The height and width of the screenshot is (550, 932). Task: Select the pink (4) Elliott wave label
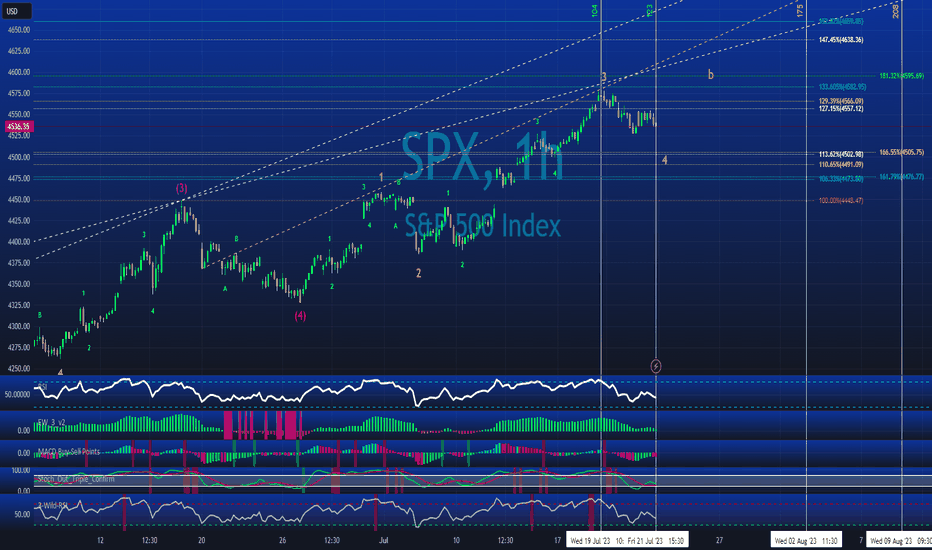coord(300,316)
